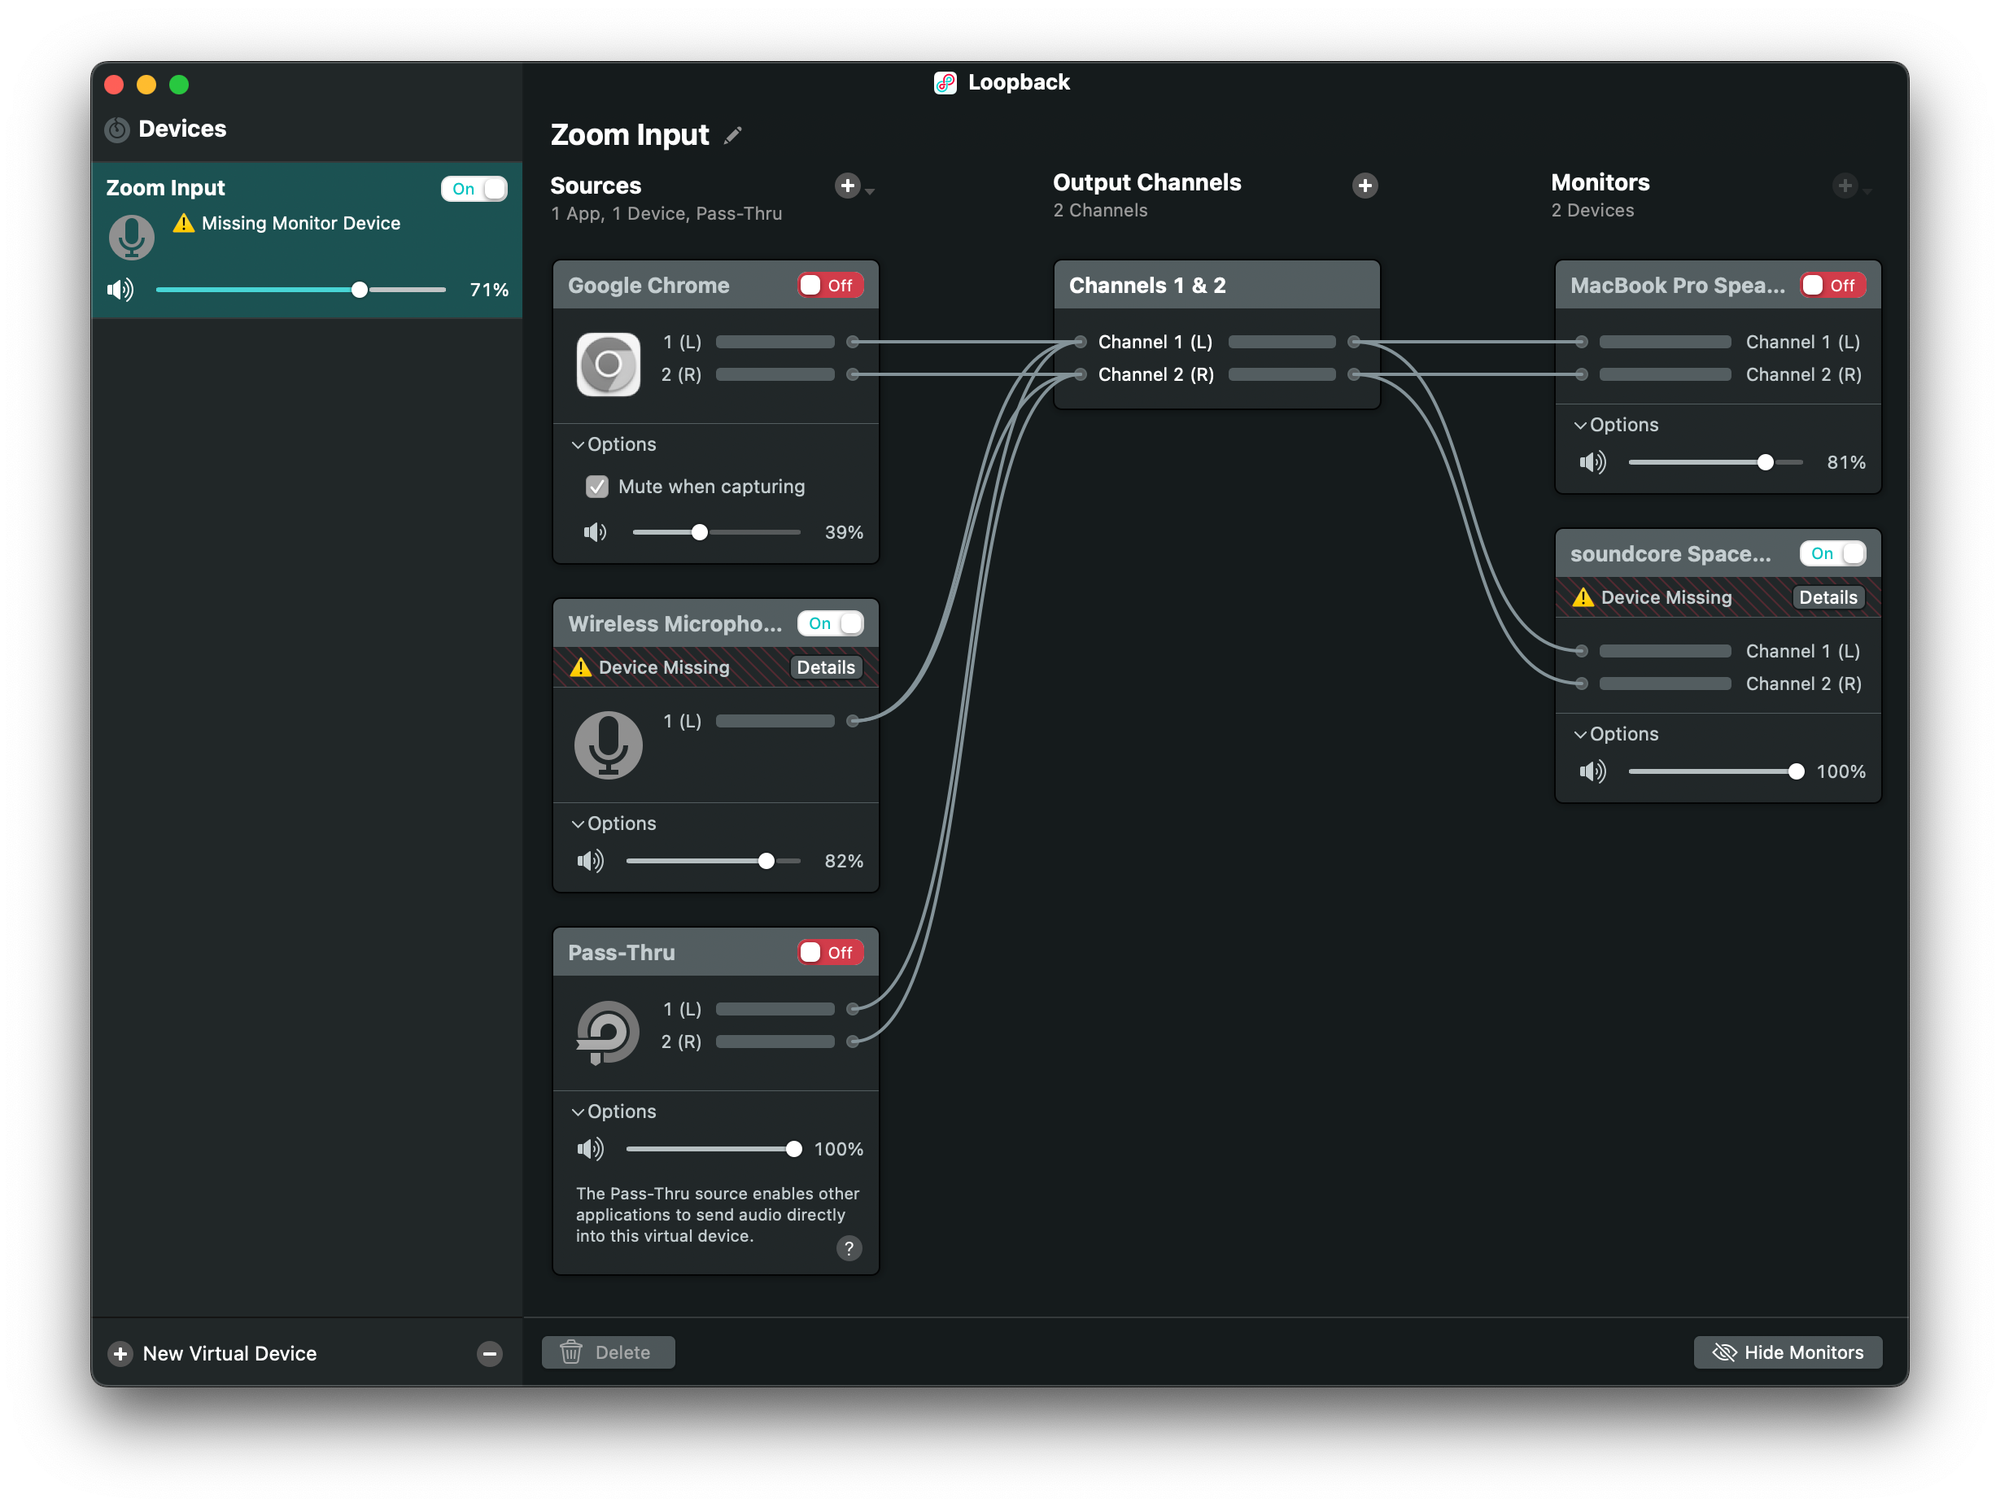
Task: Click the Pass-Thru volume speaker icon
Action: tap(590, 1149)
